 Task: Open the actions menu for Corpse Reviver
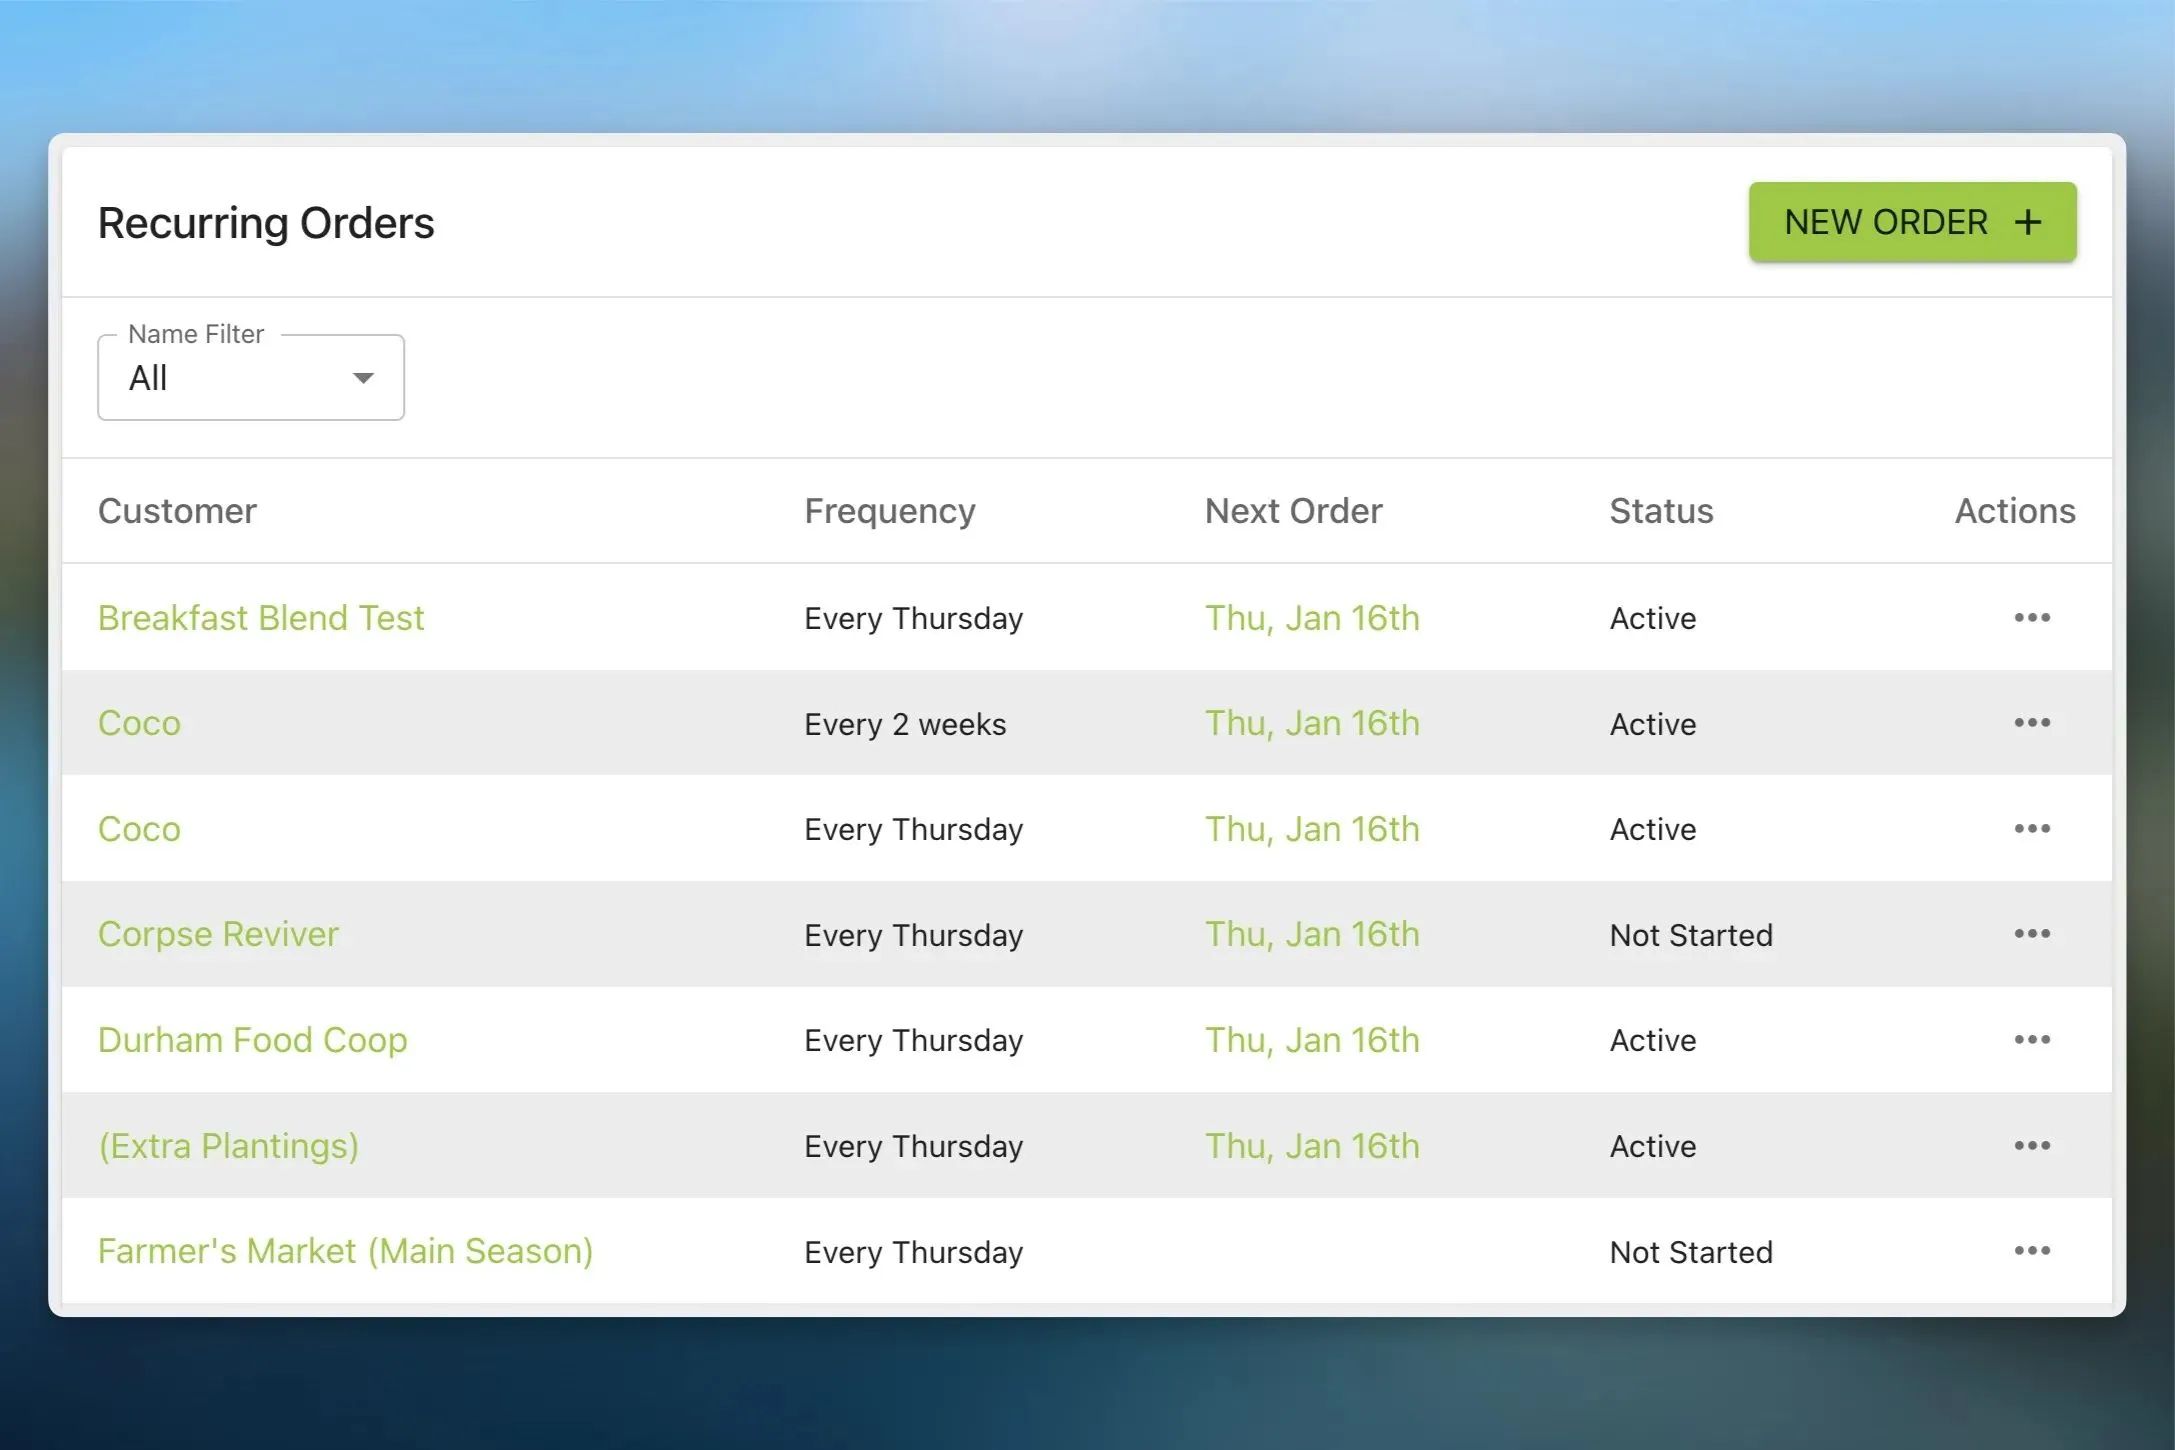[2032, 934]
